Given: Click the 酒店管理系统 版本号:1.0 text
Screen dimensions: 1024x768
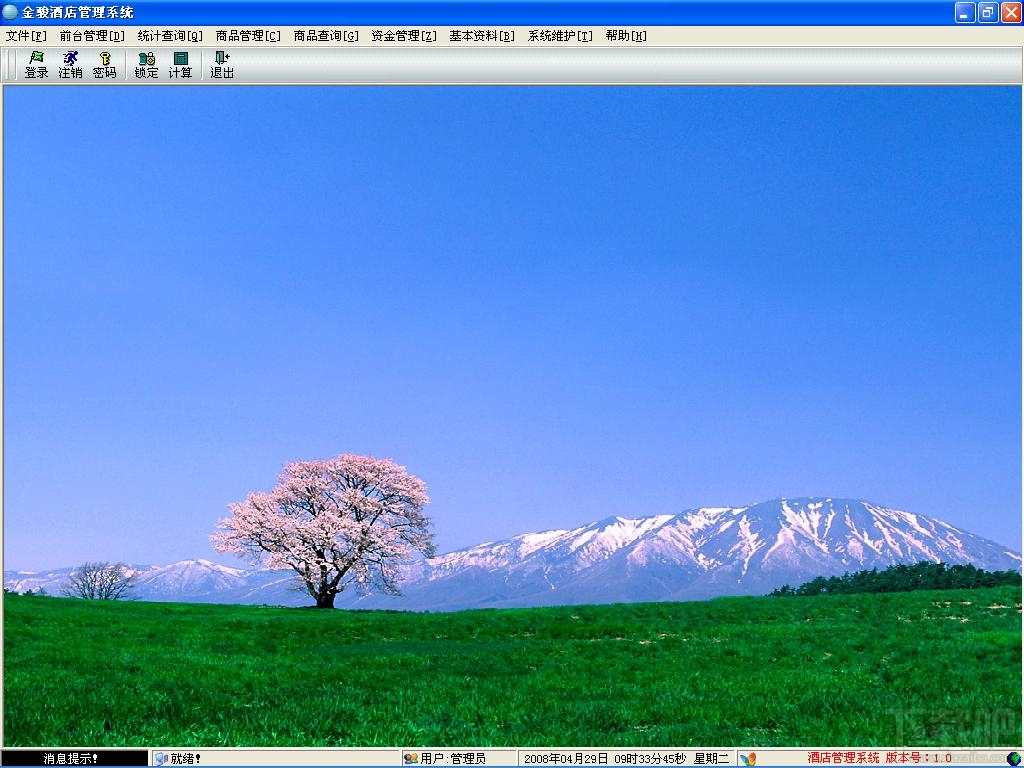Looking at the screenshot, I should pos(879,758).
